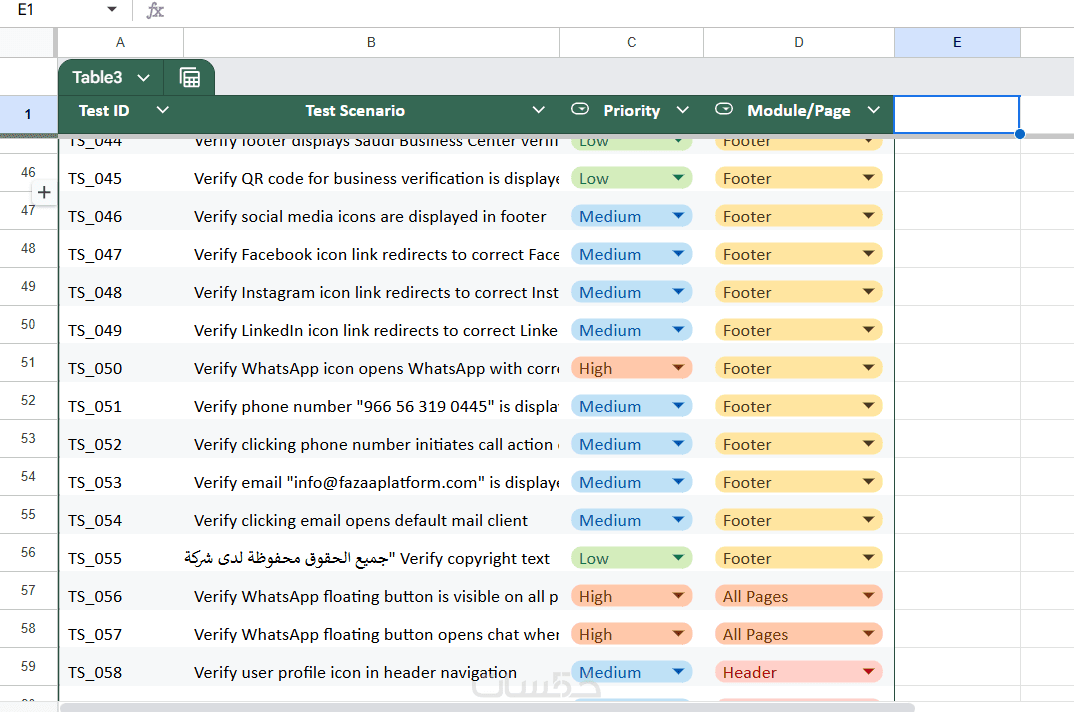
Task: Open Module/Page column header dropdown arrow
Action: pyautogui.click(x=874, y=110)
